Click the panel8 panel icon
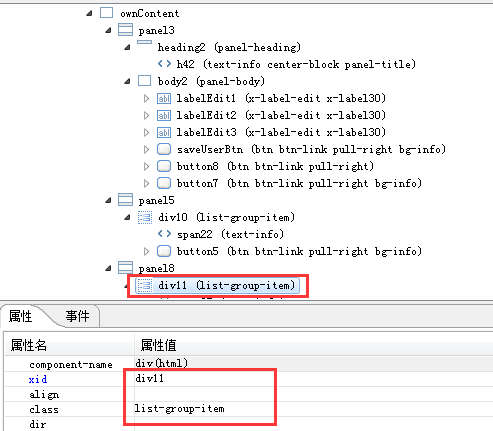 pos(125,268)
